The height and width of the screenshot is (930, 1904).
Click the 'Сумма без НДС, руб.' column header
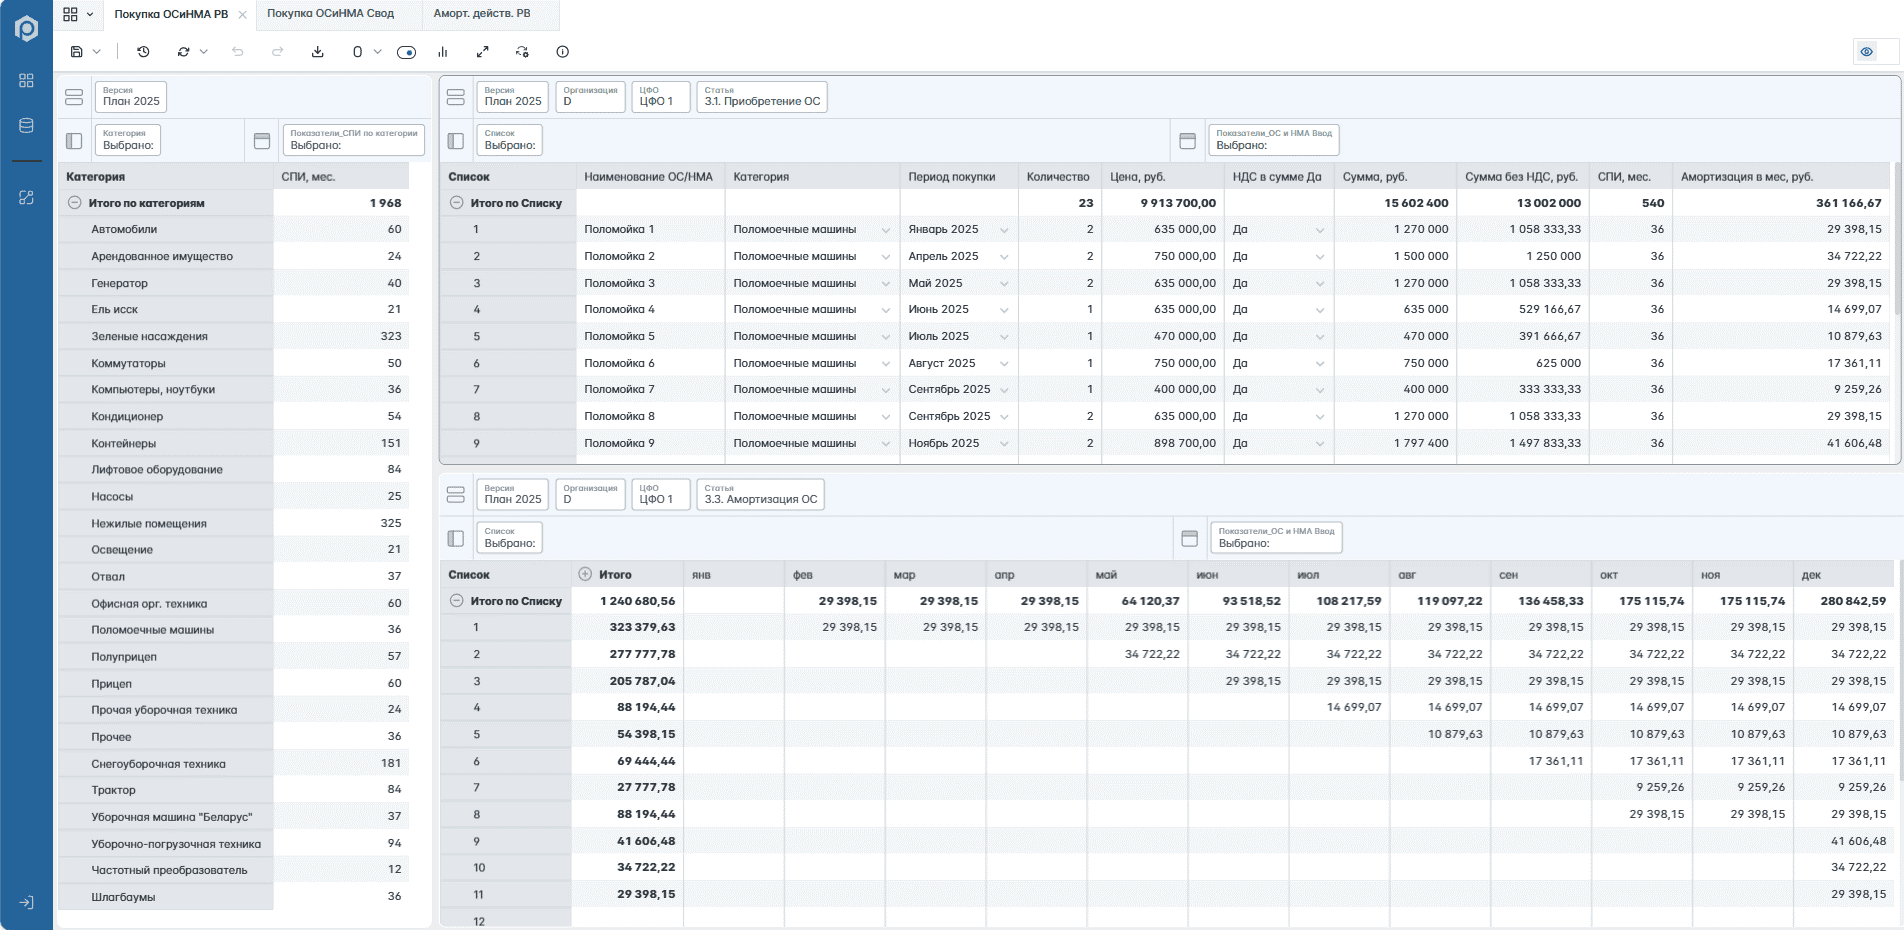(1522, 177)
